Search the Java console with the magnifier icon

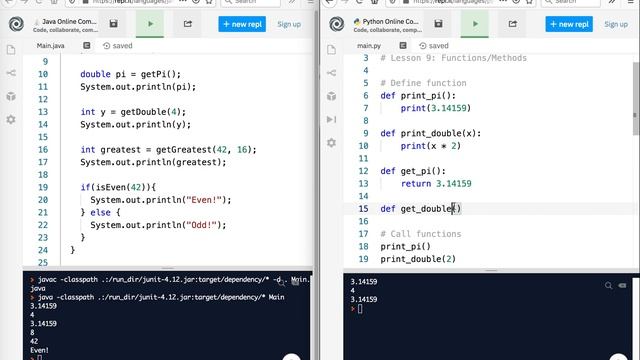point(281,282)
